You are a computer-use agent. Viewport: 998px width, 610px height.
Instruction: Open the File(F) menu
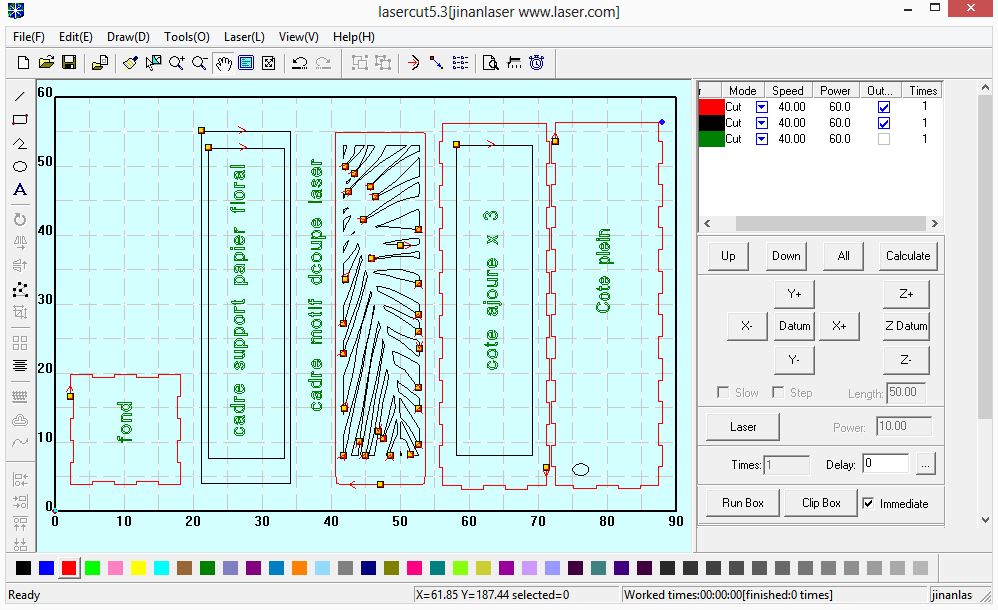click(29, 37)
